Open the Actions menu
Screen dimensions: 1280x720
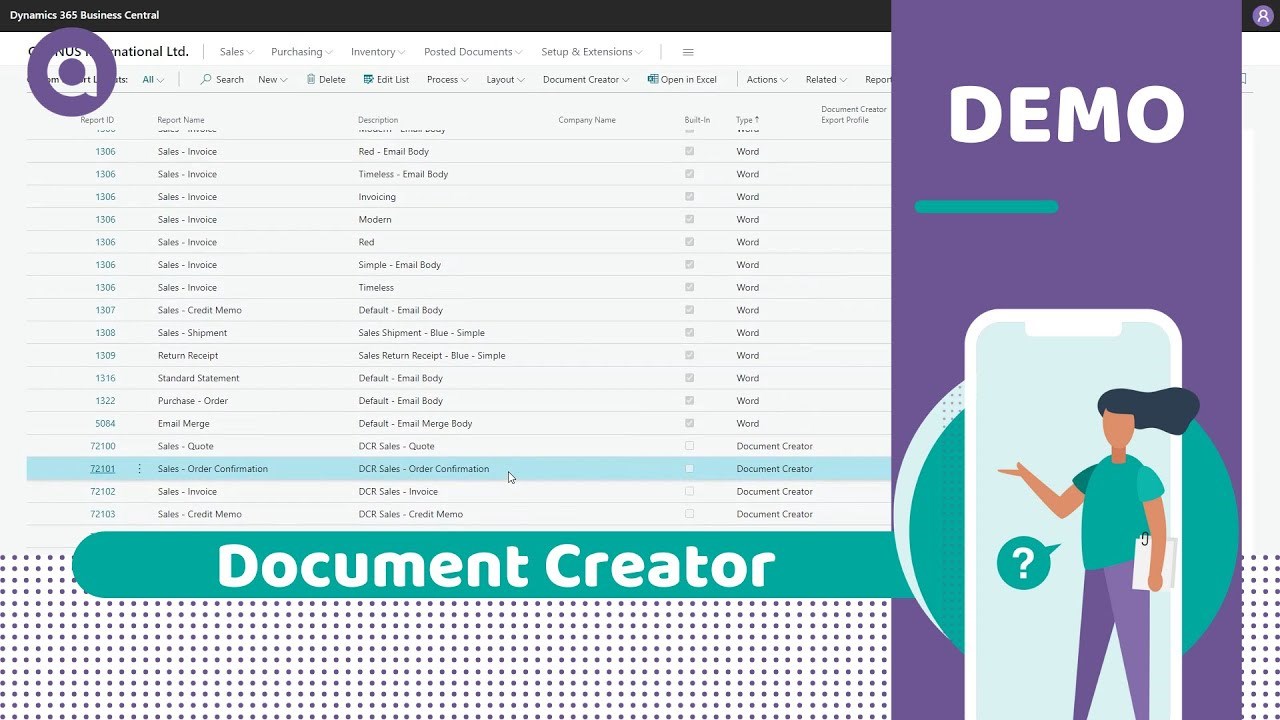point(767,80)
